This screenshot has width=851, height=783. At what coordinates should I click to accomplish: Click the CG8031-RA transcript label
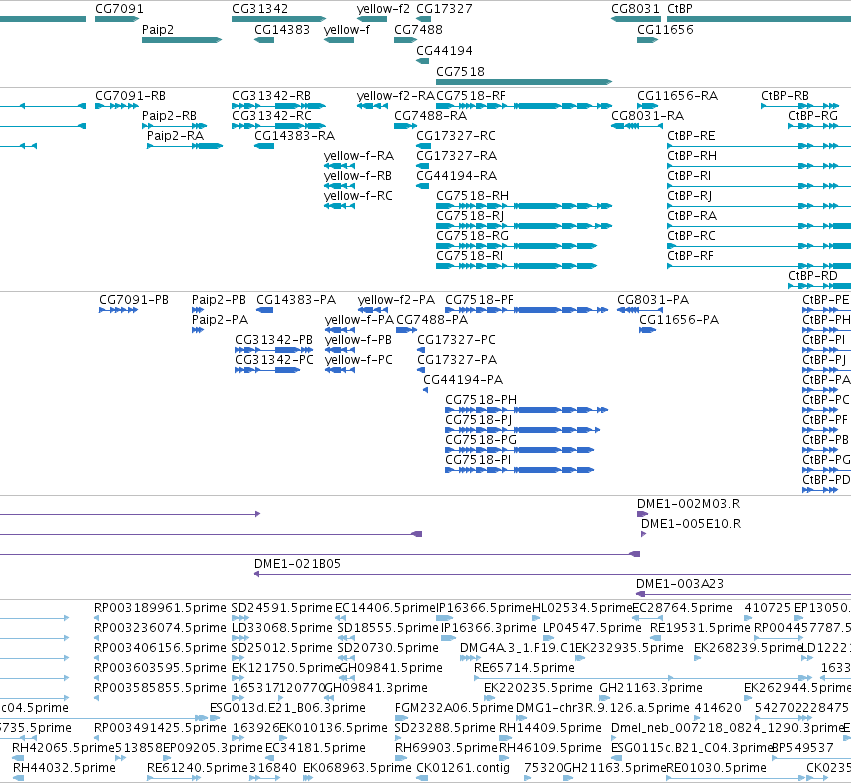[x=647, y=116]
